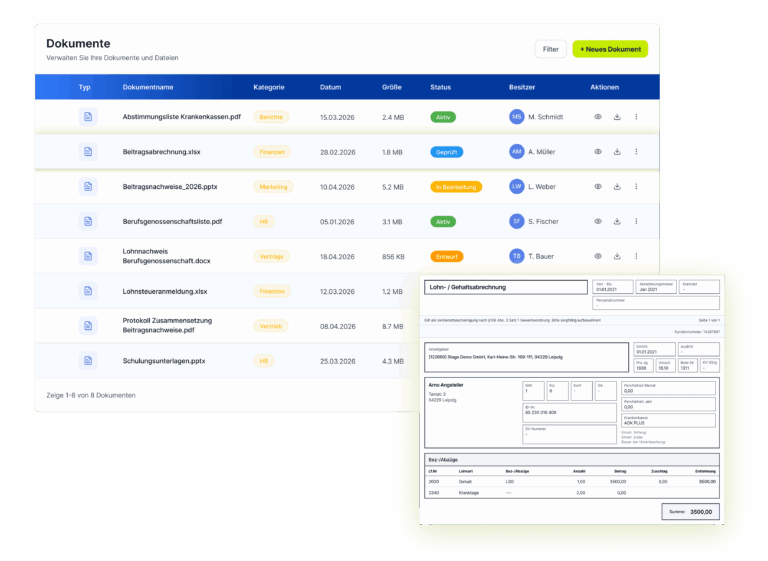Open more options menu for L. Weber's row
The image size is (768, 561).
point(636,186)
